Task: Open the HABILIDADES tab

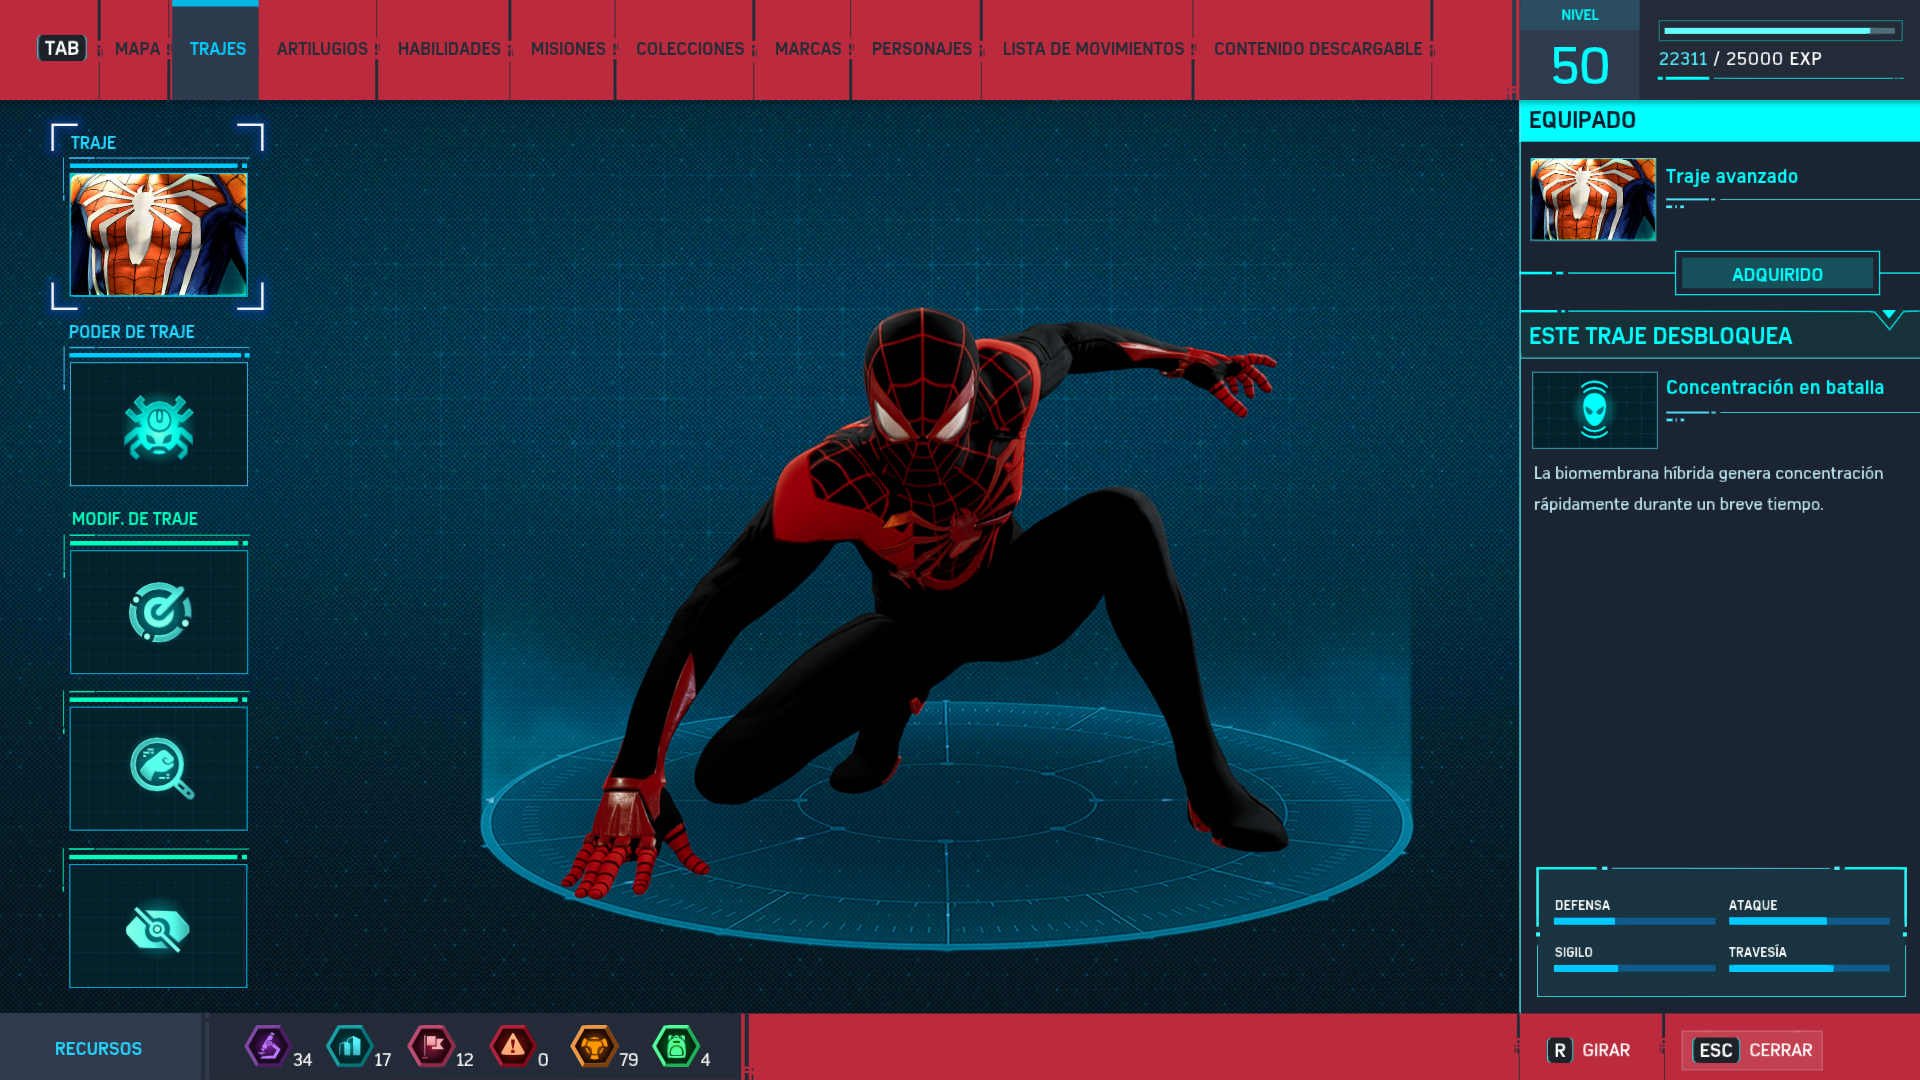Action: (449, 49)
